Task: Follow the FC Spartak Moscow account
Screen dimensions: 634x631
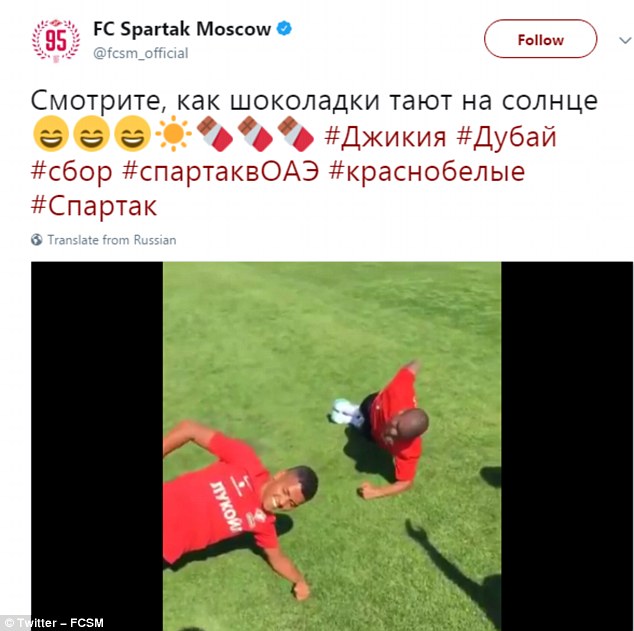Action: point(540,39)
